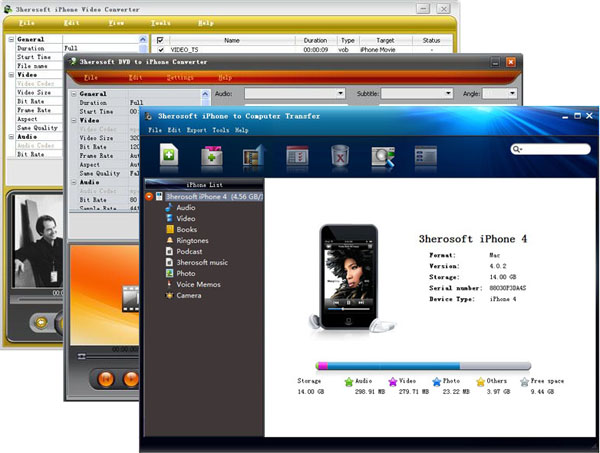Click the checklist playlist toolbar icon

pos(297,155)
